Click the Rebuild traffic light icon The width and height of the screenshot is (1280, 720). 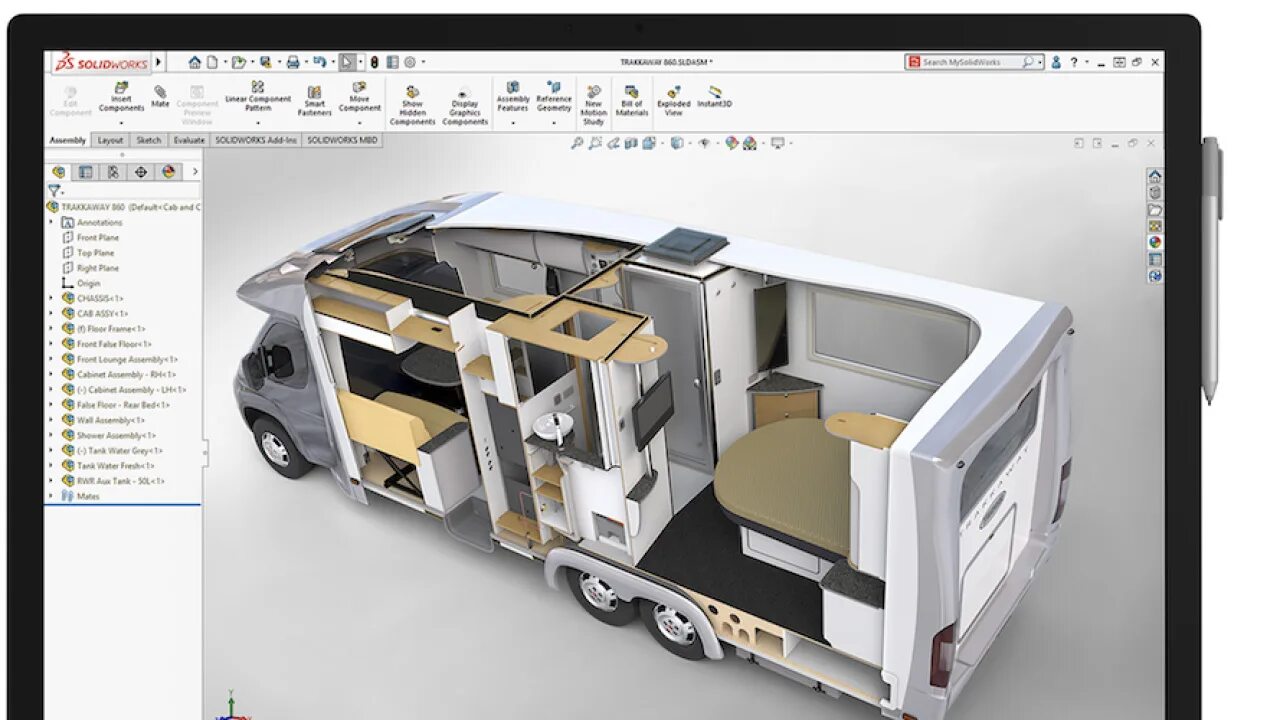[x=374, y=62]
